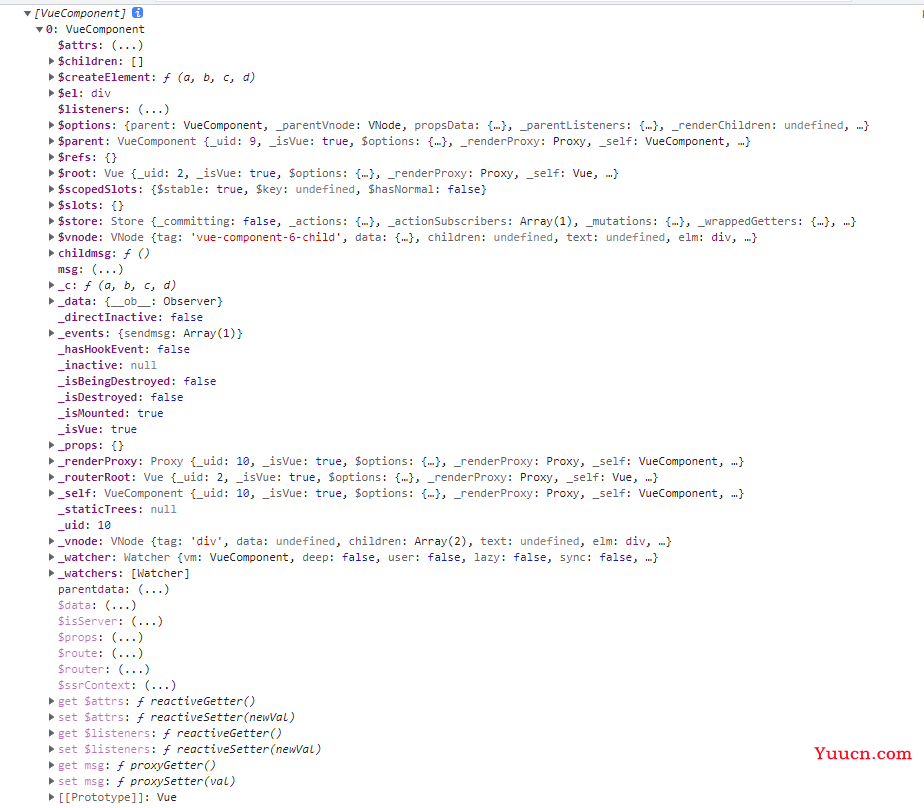Invoke getter (...) for $router

(x=134, y=669)
